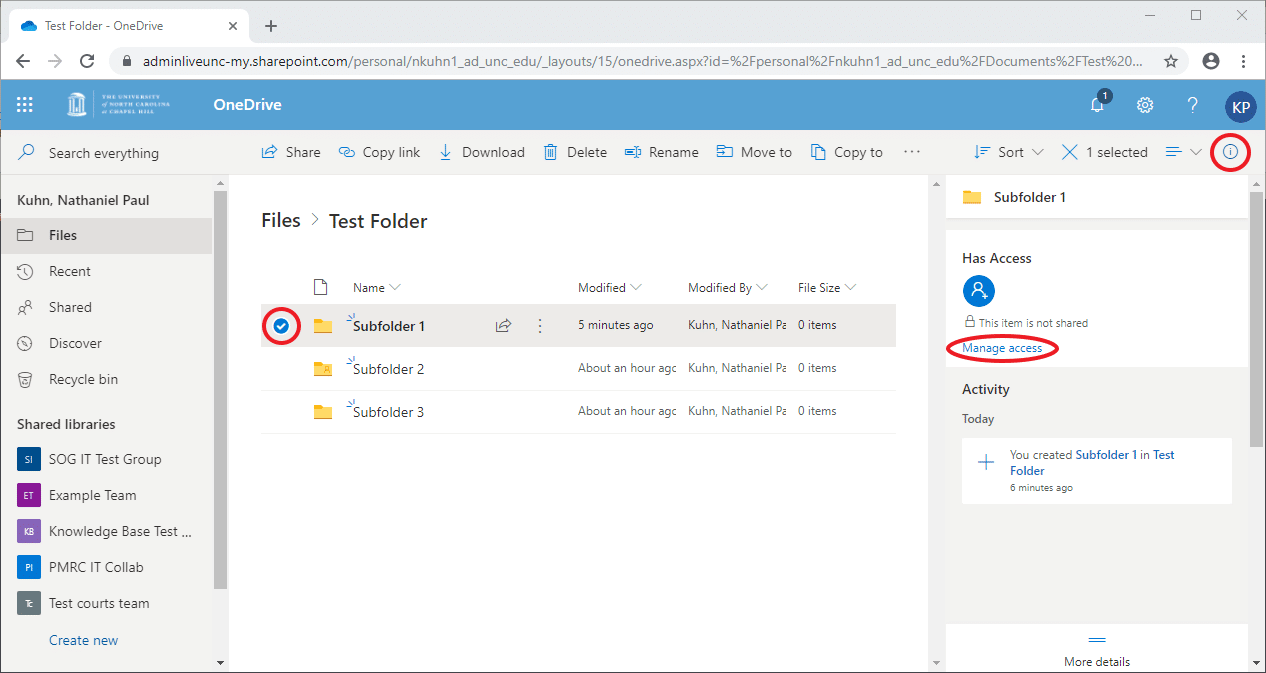Click the Manage access link
Image resolution: width=1266 pixels, height=673 pixels.
point(1002,348)
